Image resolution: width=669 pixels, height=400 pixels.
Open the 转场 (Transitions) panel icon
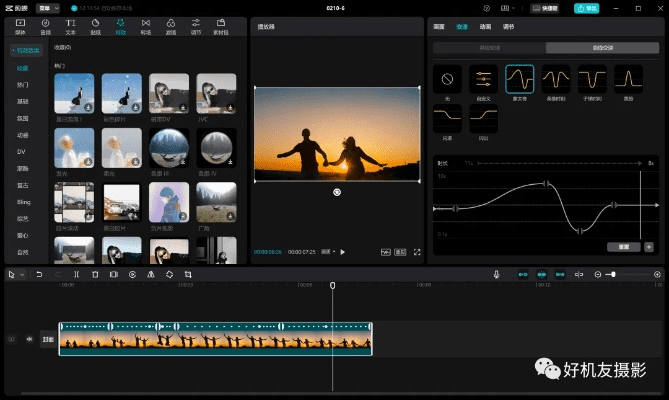point(146,24)
